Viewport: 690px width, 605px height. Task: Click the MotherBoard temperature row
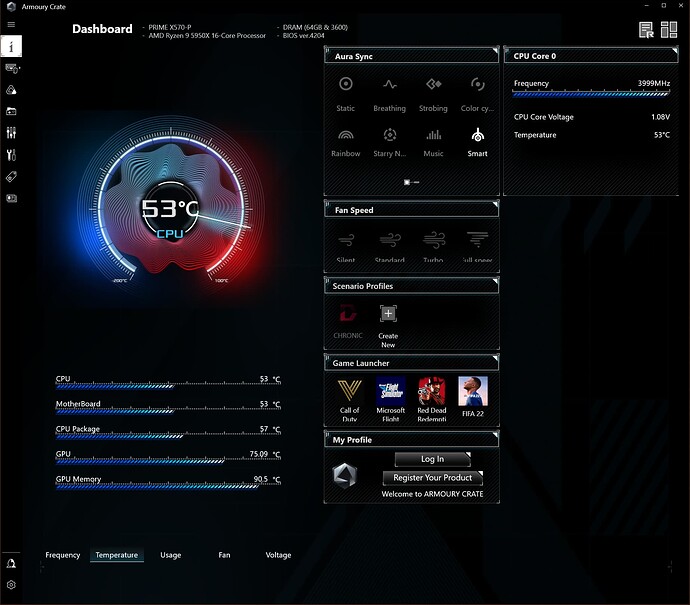[x=168, y=407]
